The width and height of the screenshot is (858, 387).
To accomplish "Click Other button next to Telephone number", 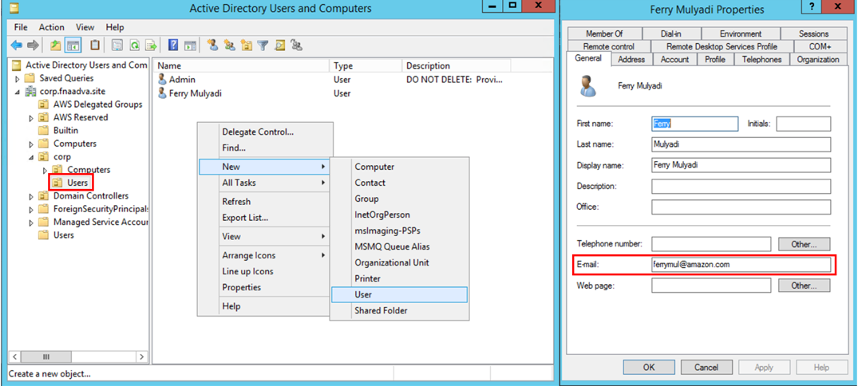I will coord(804,244).
